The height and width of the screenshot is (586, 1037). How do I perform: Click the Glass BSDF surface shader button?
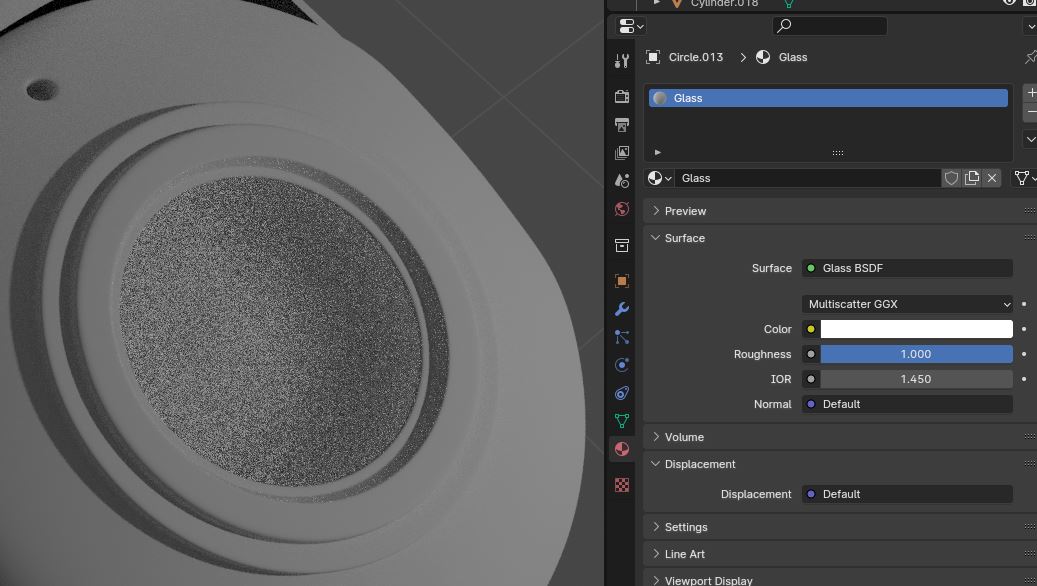908,268
